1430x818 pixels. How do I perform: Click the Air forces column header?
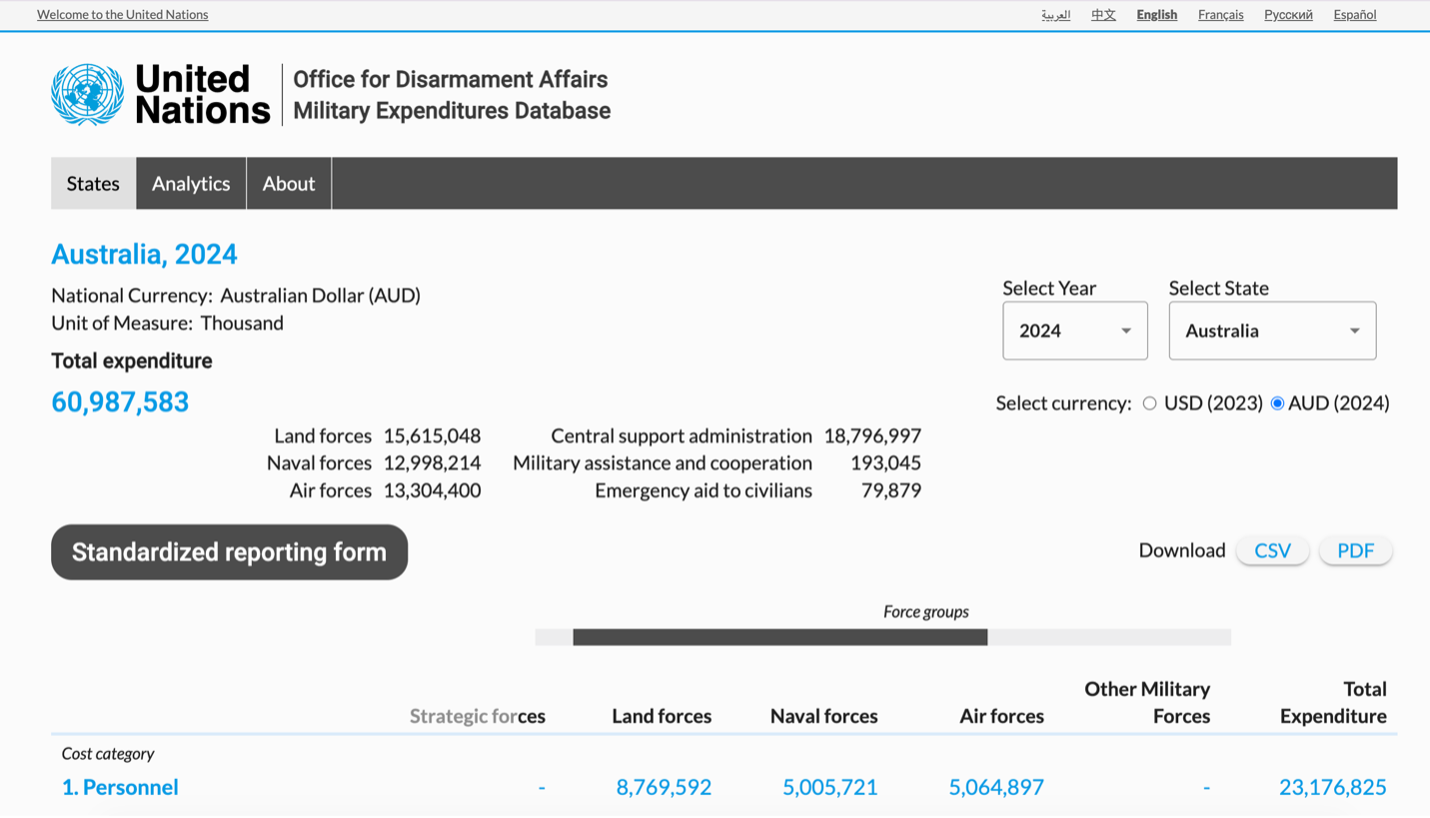click(x=1002, y=716)
